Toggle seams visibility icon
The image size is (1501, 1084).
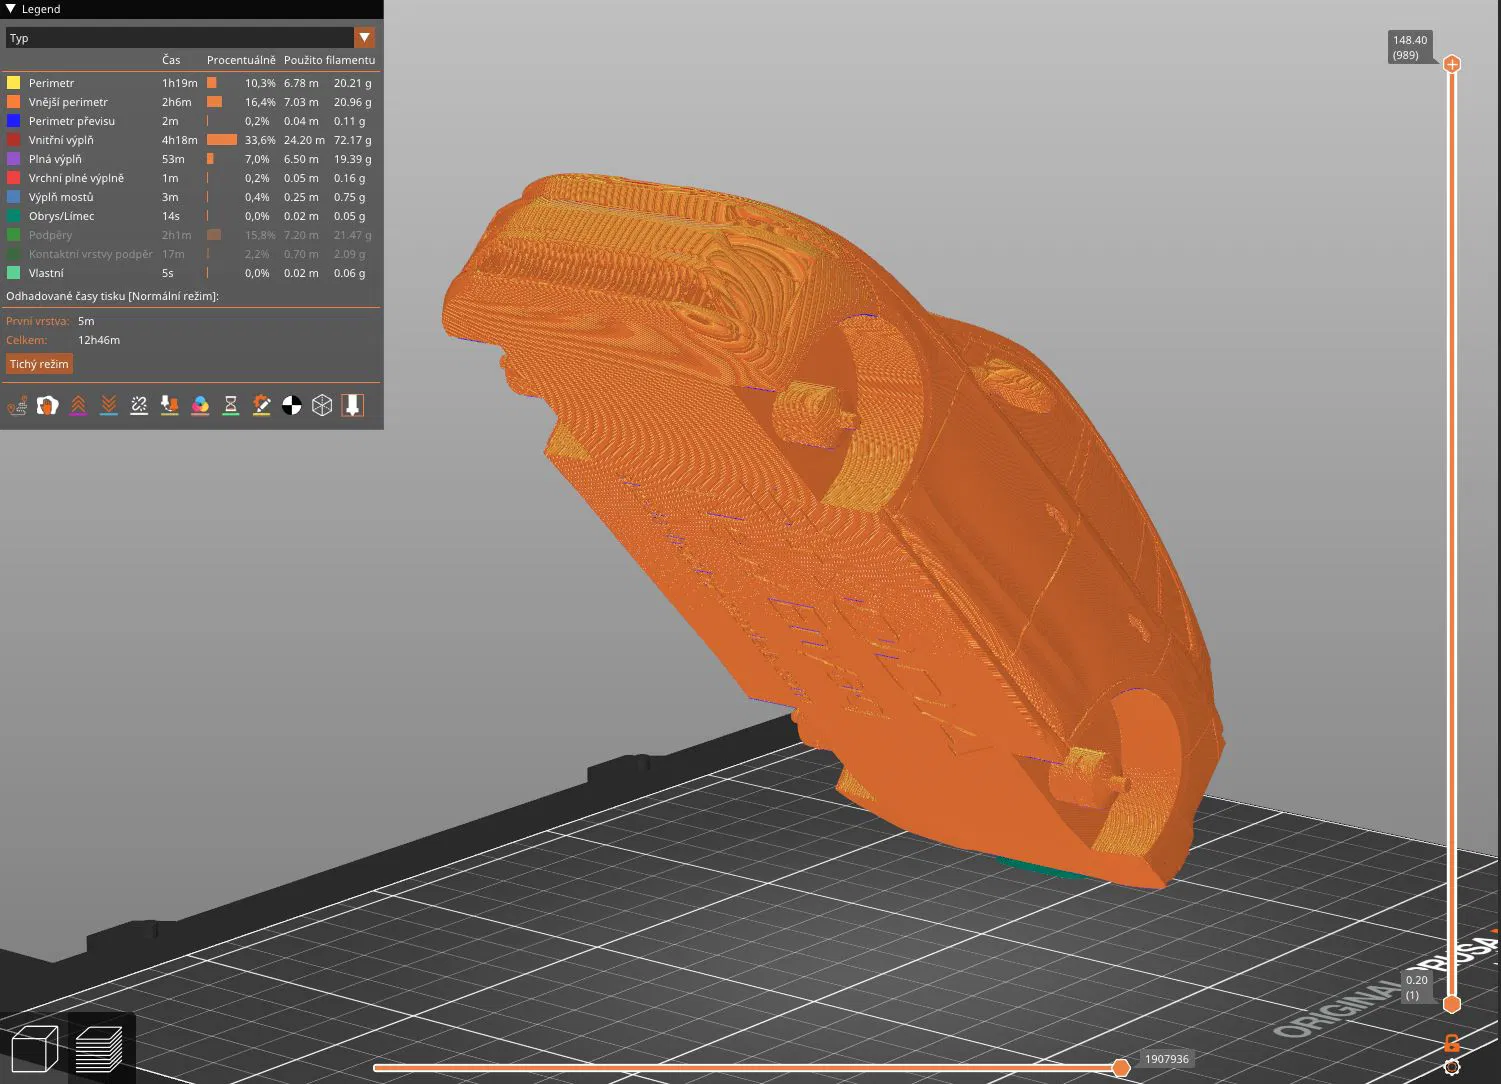[x=139, y=405]
